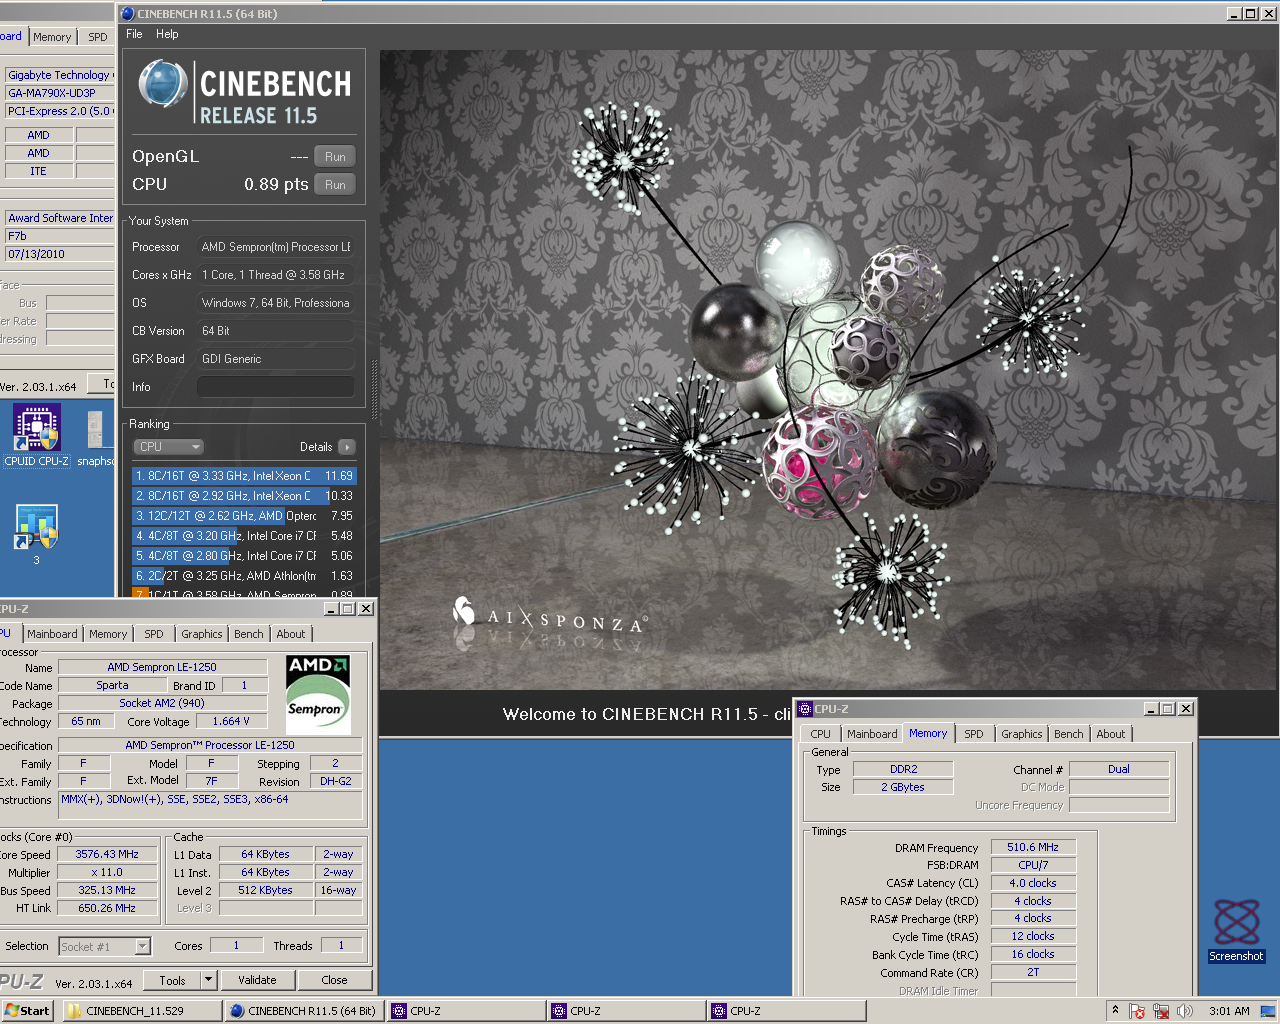Click the Command Rate value 2T
1280x1024 pixels.
(1033, 972)
